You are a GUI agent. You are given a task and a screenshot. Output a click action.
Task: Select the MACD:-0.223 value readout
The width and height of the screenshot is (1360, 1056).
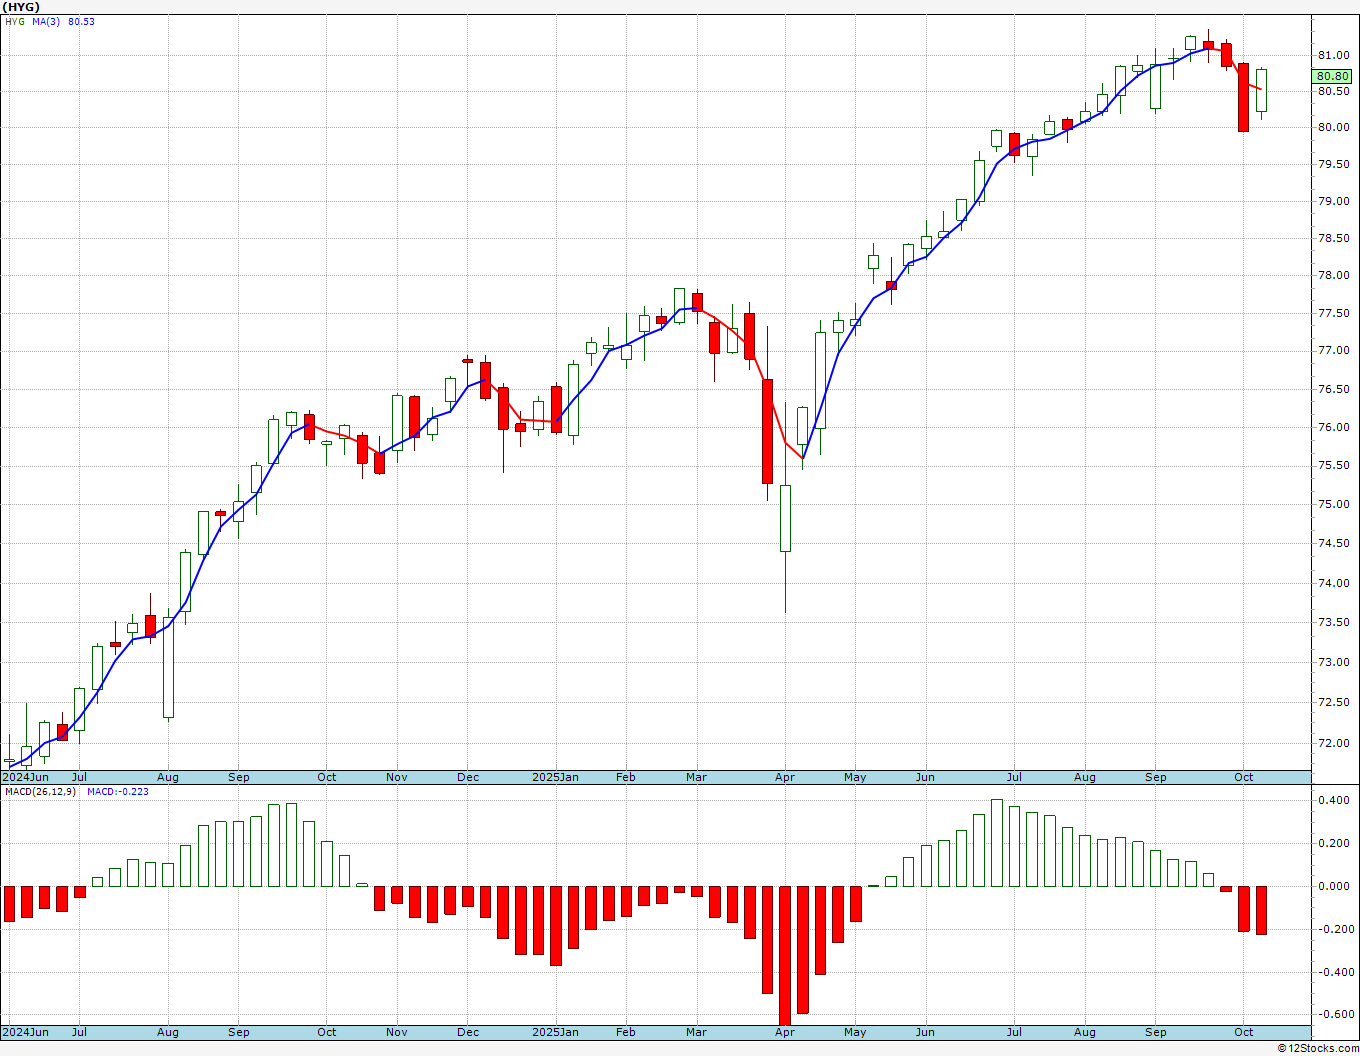pos(117,792)
